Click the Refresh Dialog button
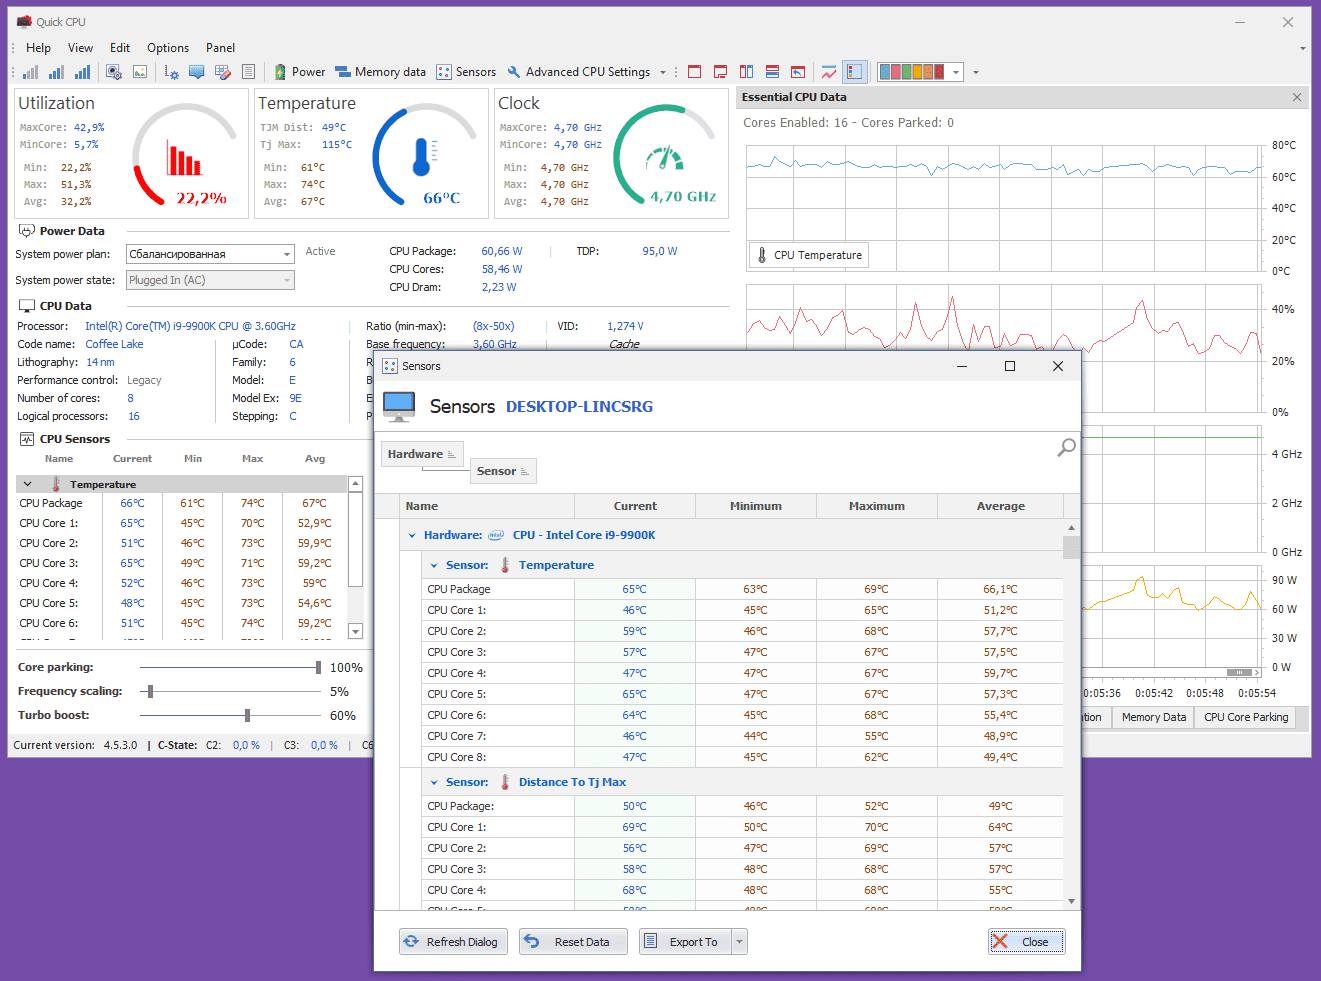 pyautogui.click(x=454, y=942)
